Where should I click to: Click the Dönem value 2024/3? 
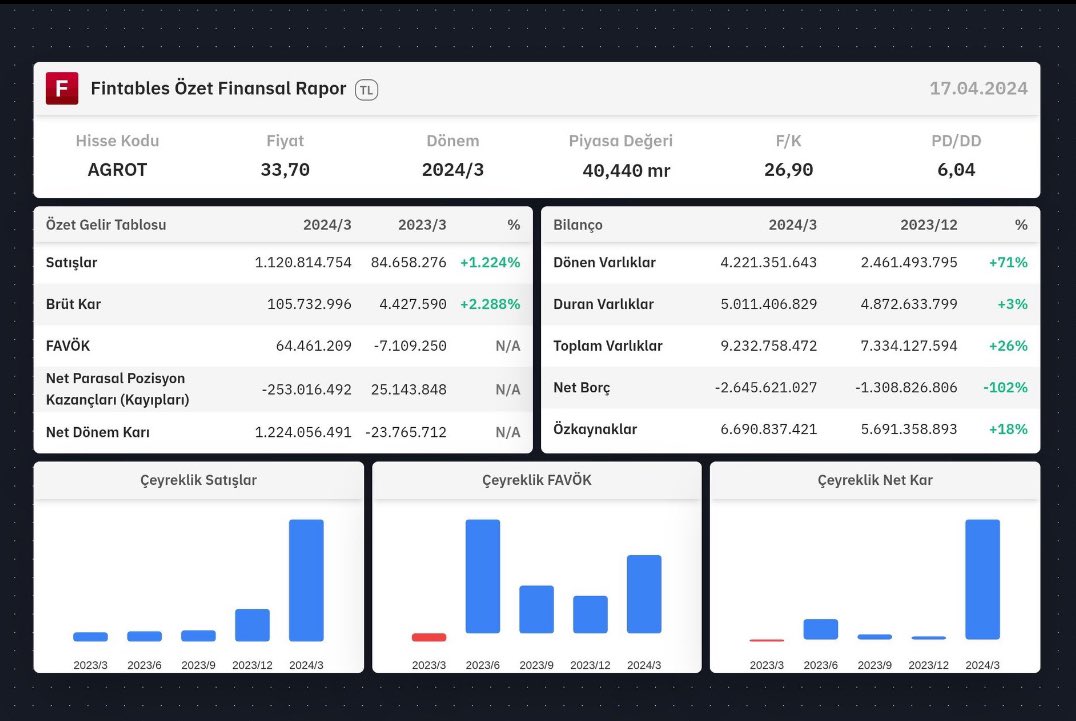coord(453,169)
